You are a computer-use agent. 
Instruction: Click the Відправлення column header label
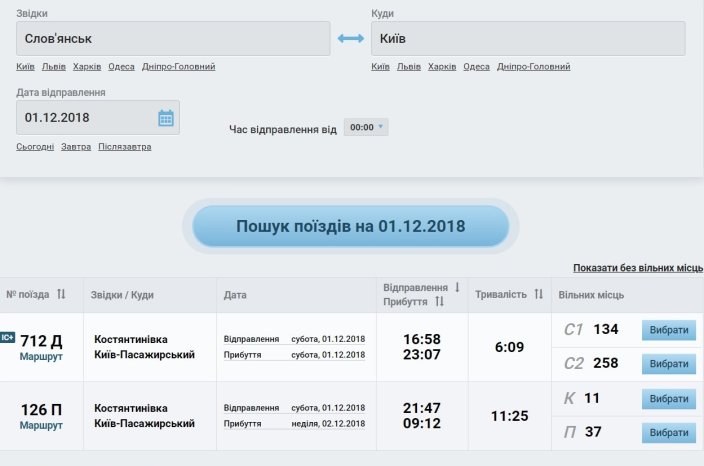pos(415,287)
